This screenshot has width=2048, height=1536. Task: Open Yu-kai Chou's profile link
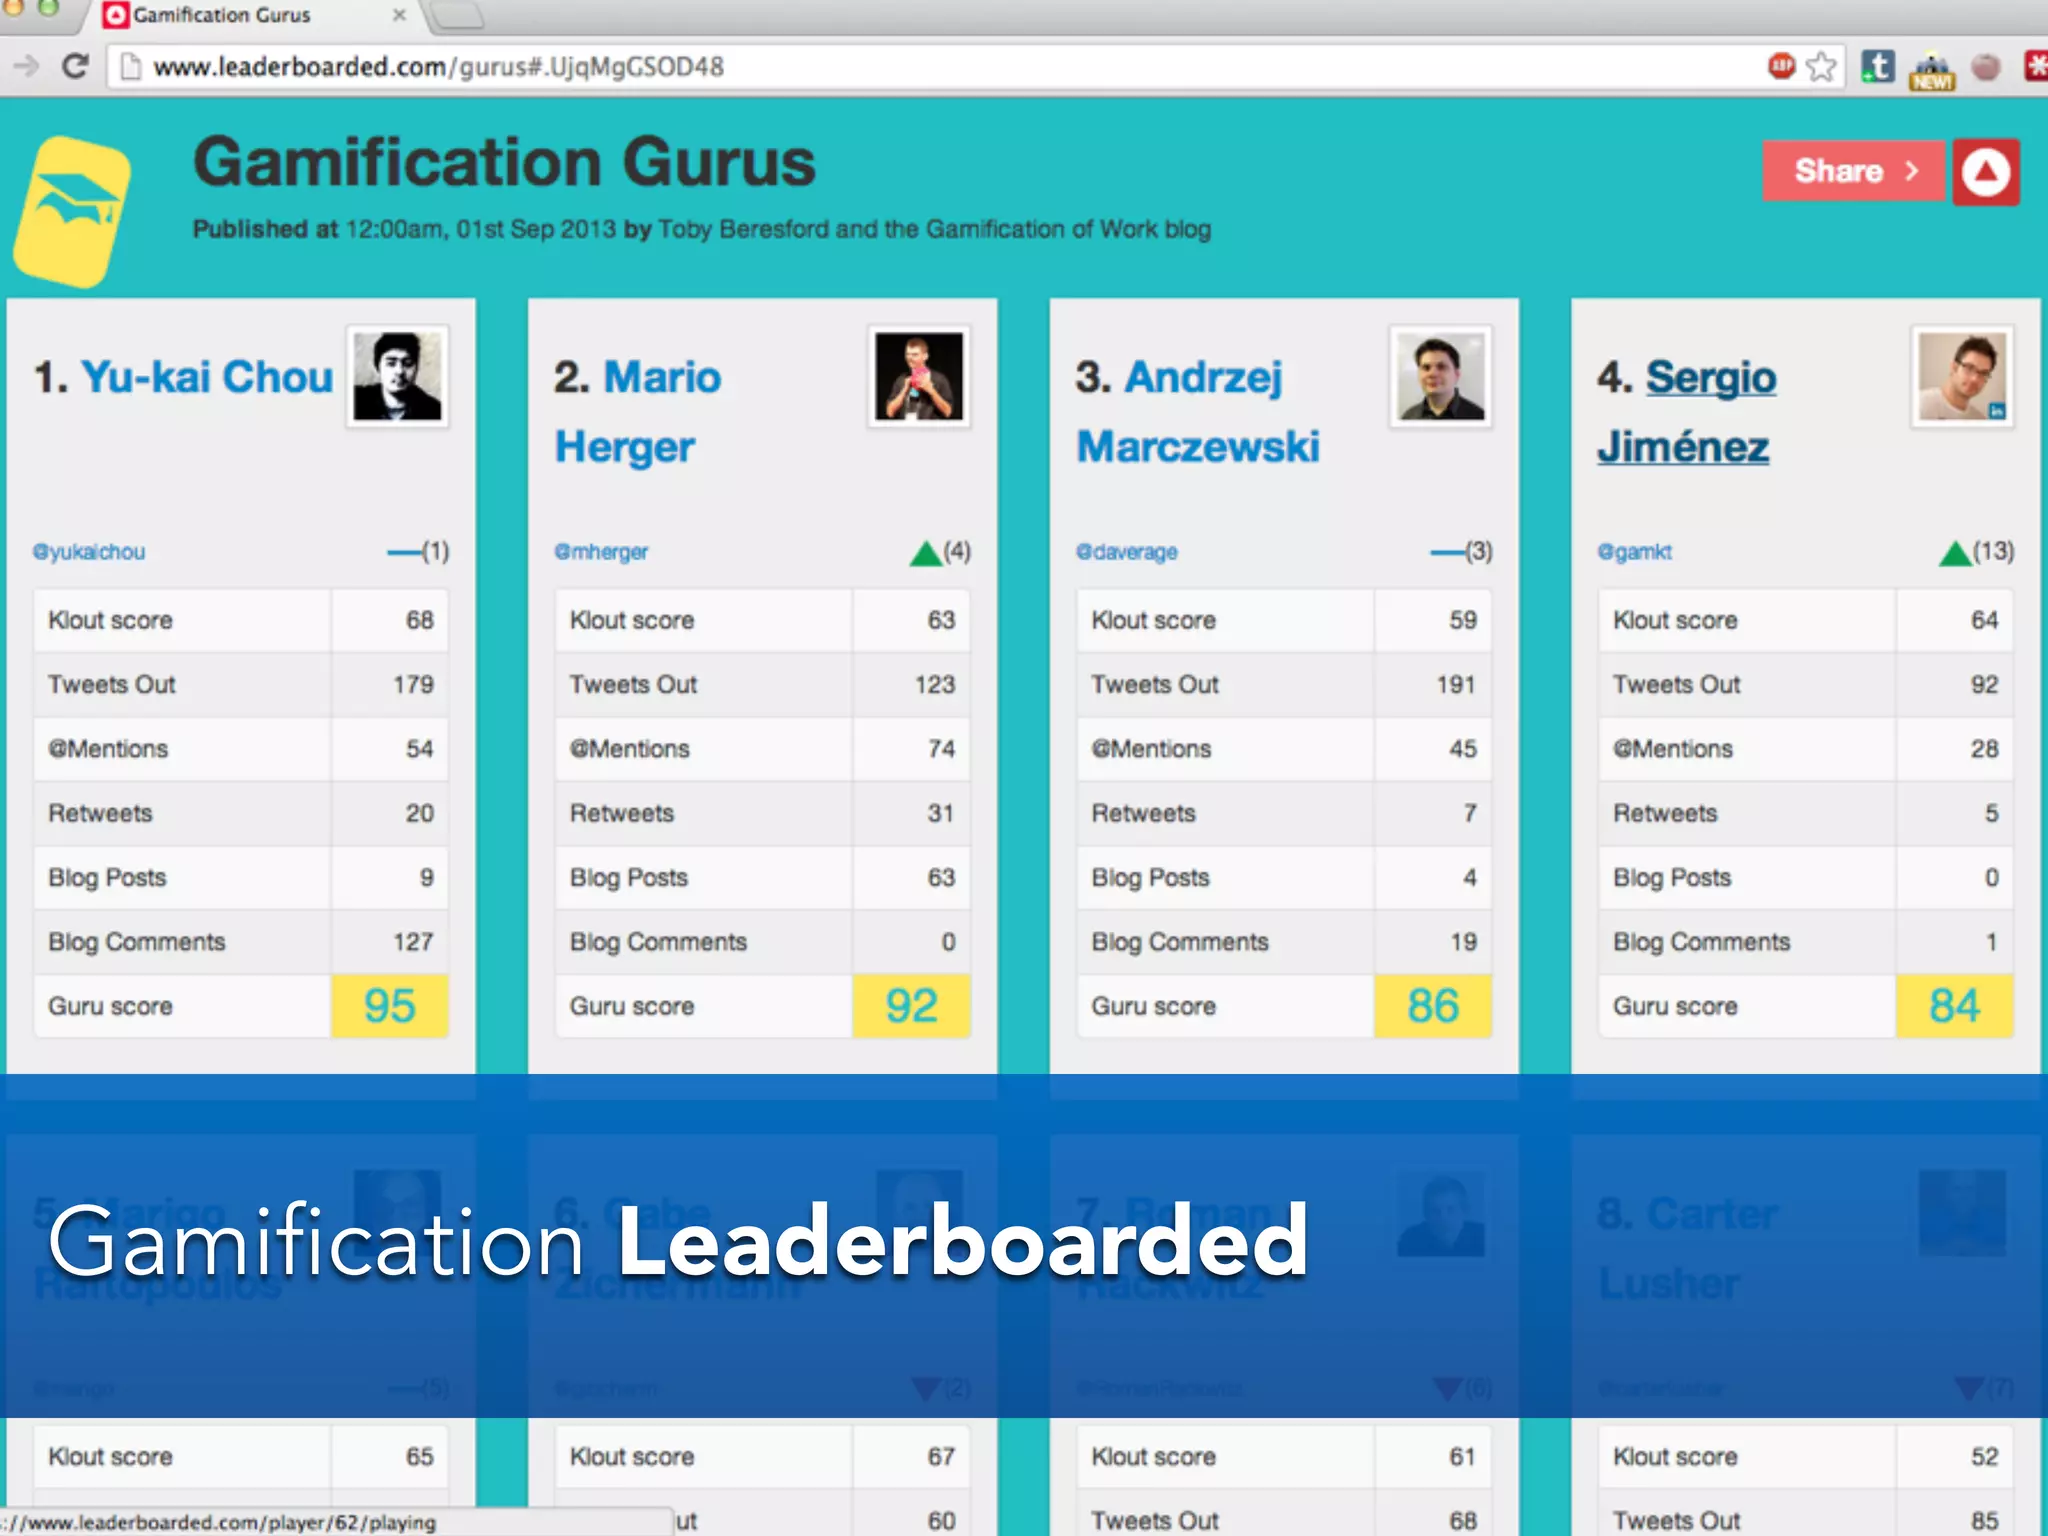pos(207,377)
